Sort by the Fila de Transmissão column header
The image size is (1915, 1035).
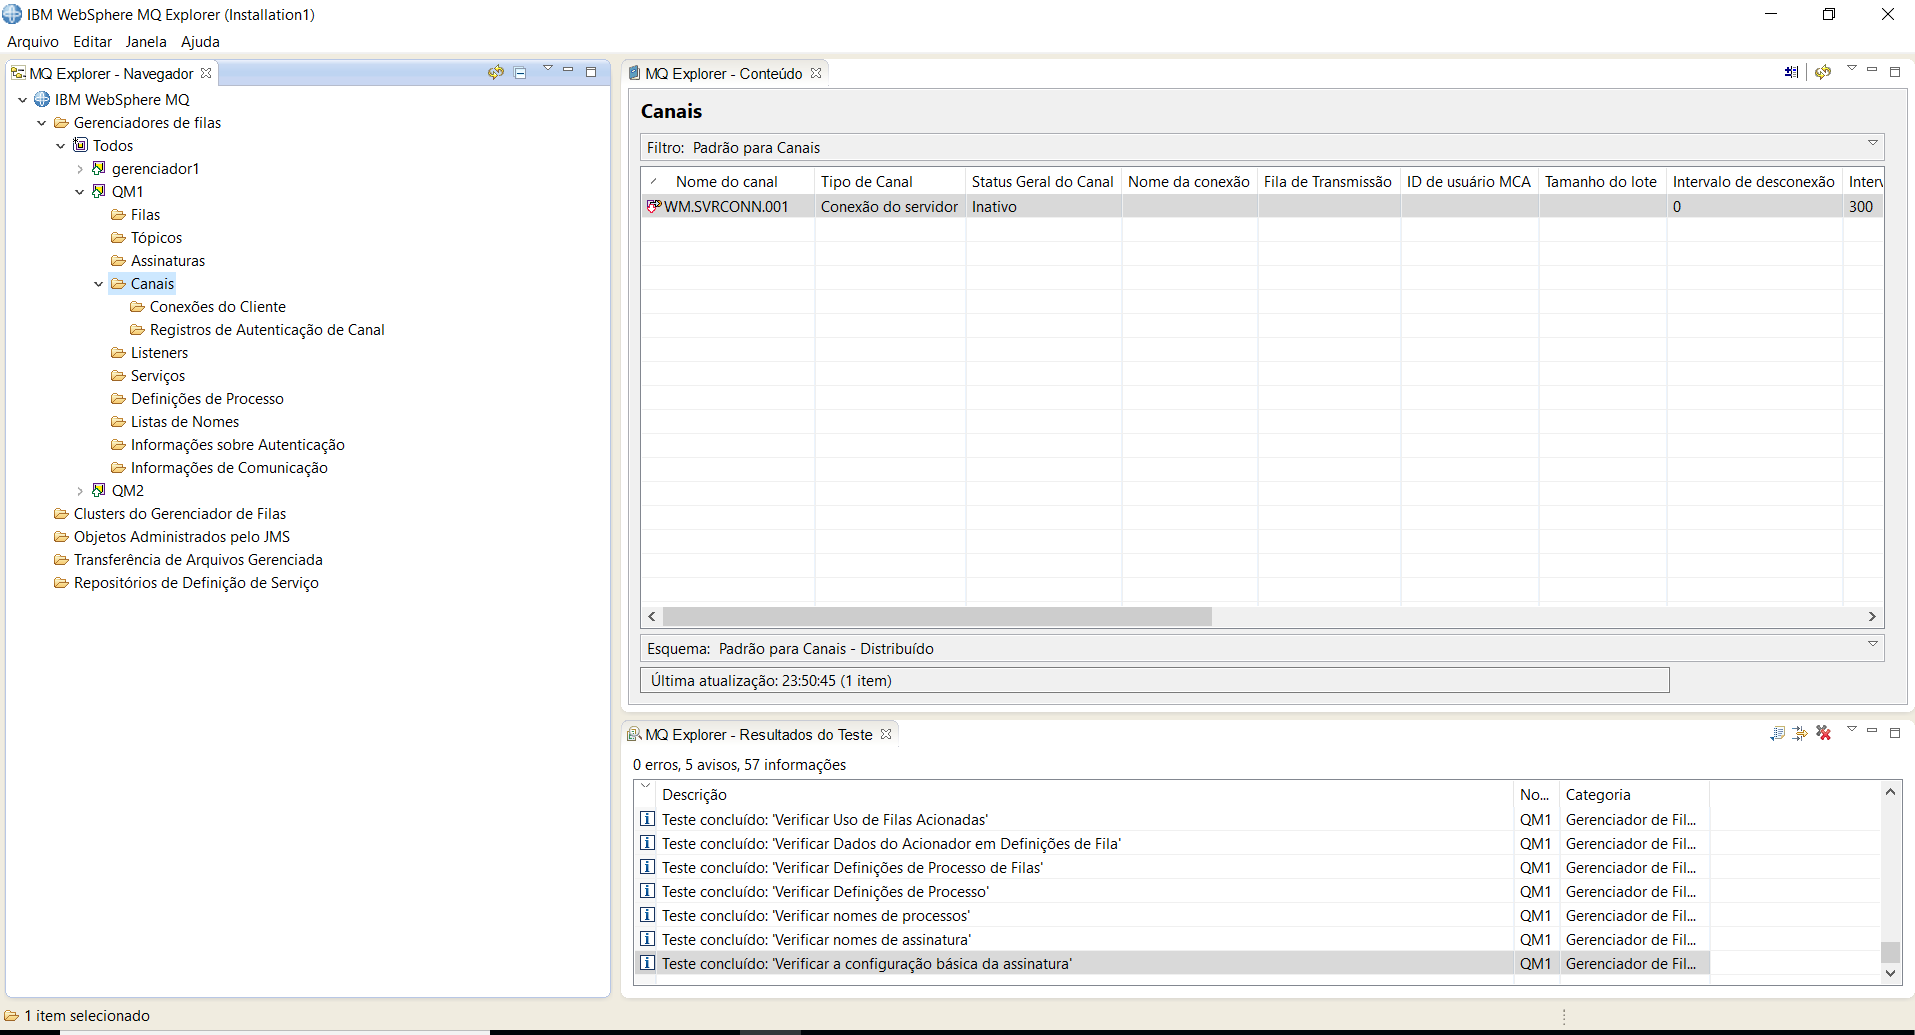click(x=1328, y=182)
